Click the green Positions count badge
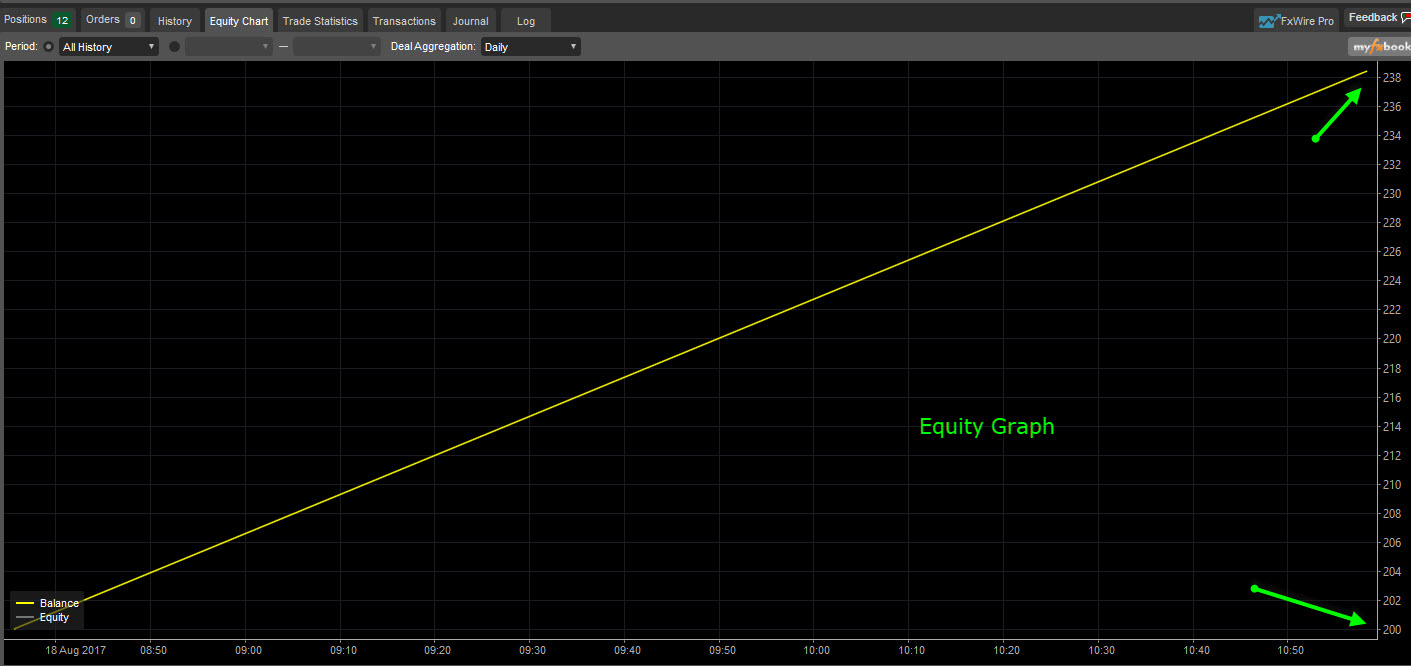The image size is (1411, 666). click(62, 20)
